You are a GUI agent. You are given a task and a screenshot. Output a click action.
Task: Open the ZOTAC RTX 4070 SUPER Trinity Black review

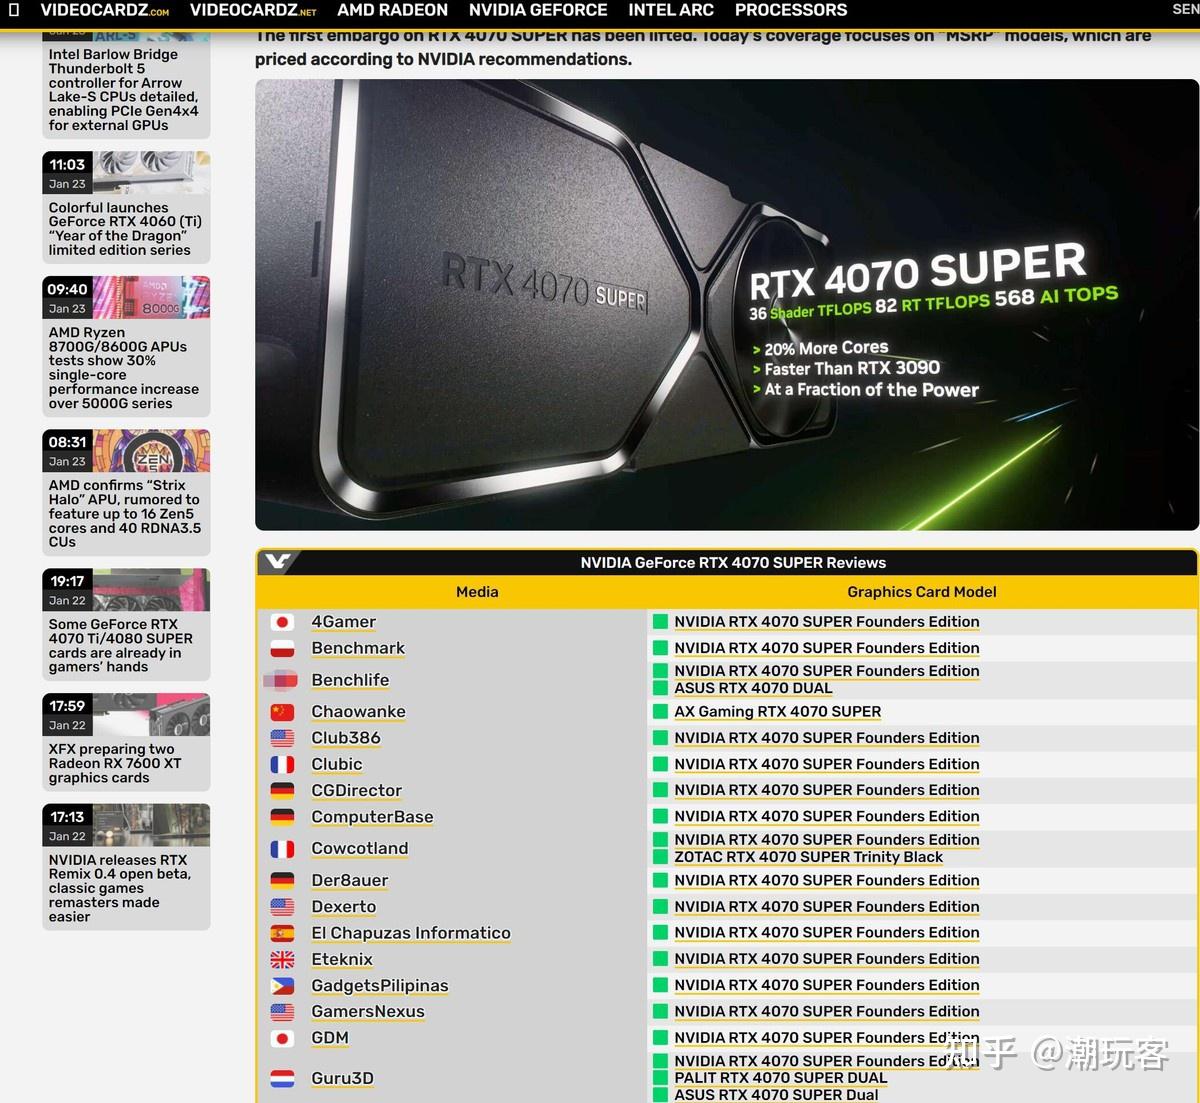click(x=808, y=857)
